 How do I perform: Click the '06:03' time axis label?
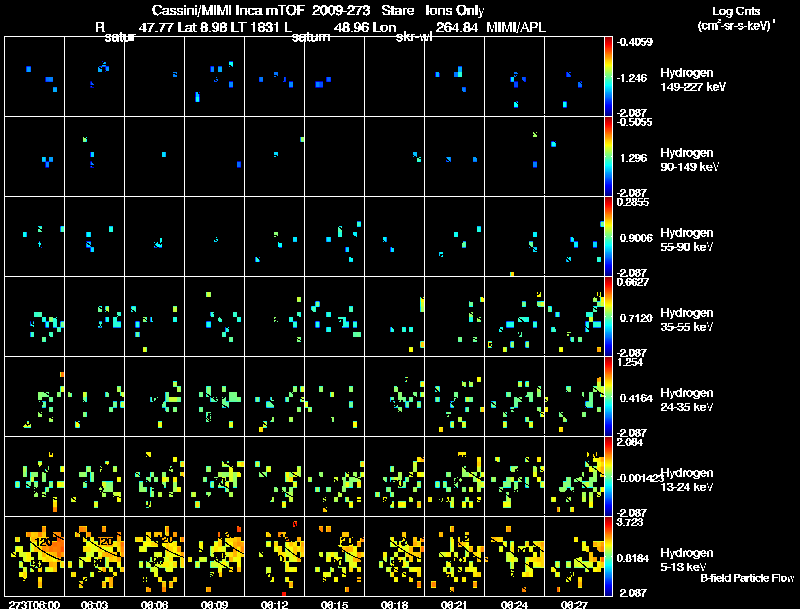(x=94, y=604)
